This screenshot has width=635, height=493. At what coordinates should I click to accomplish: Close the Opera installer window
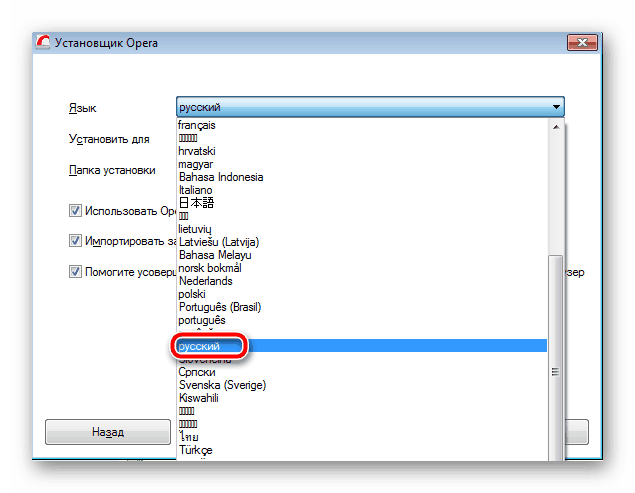coord(582,42)
